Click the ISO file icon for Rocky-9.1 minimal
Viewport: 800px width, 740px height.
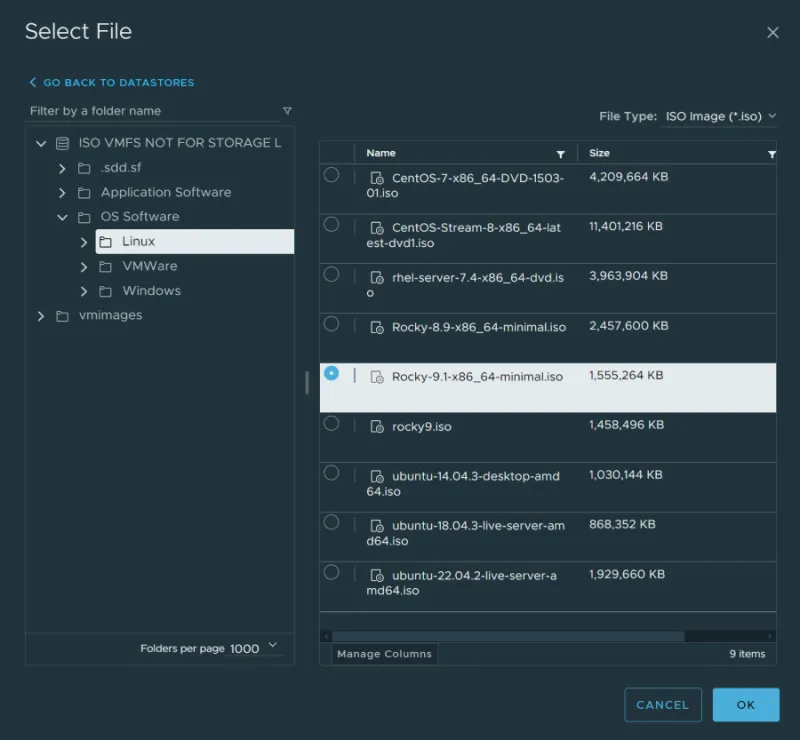(x=377, y=377)
